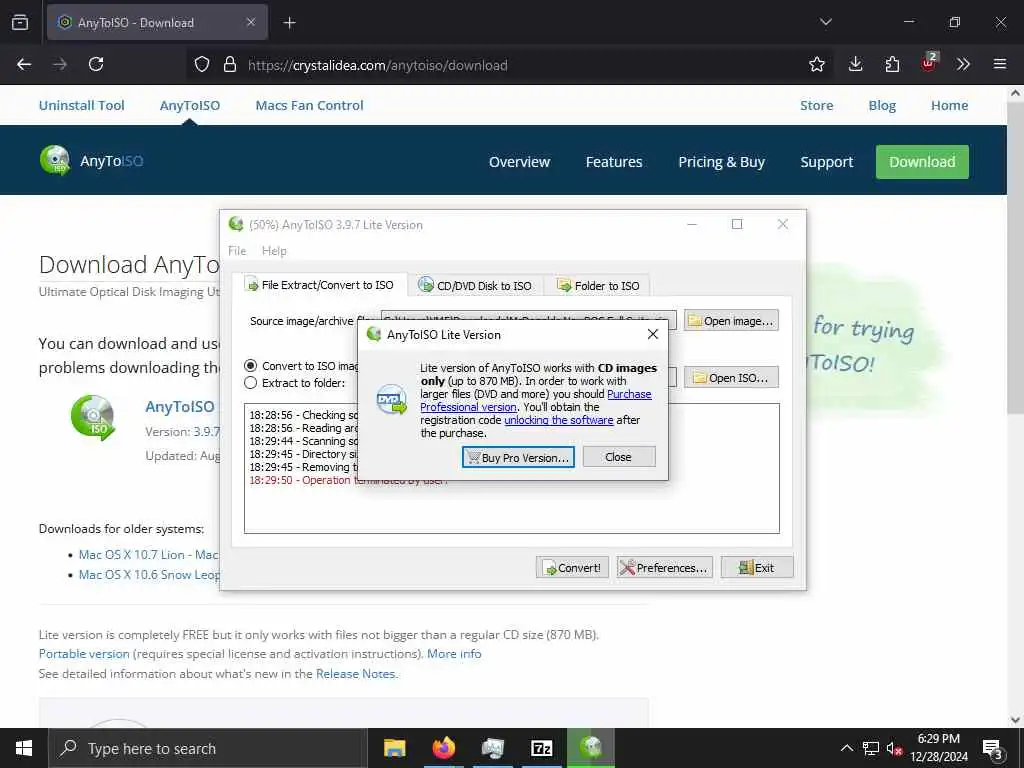This screenshot has width=1024, height=768.
Task: Open the Release Notes link
Action: click(x=356, y=673)
